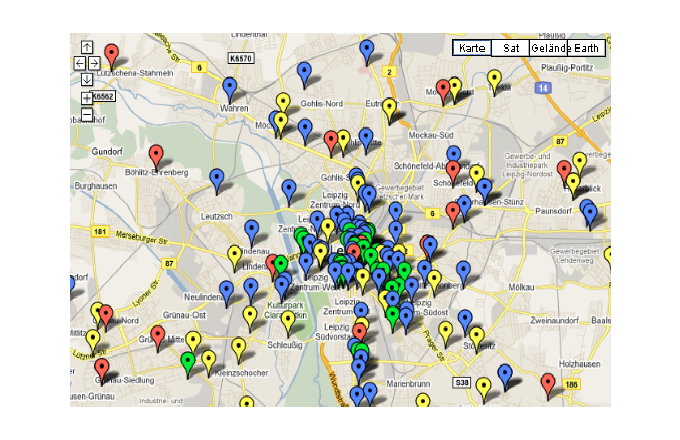Open the red pin at Lützschena-Stahmeln
The image size is (680, 440).
point(112,54)
